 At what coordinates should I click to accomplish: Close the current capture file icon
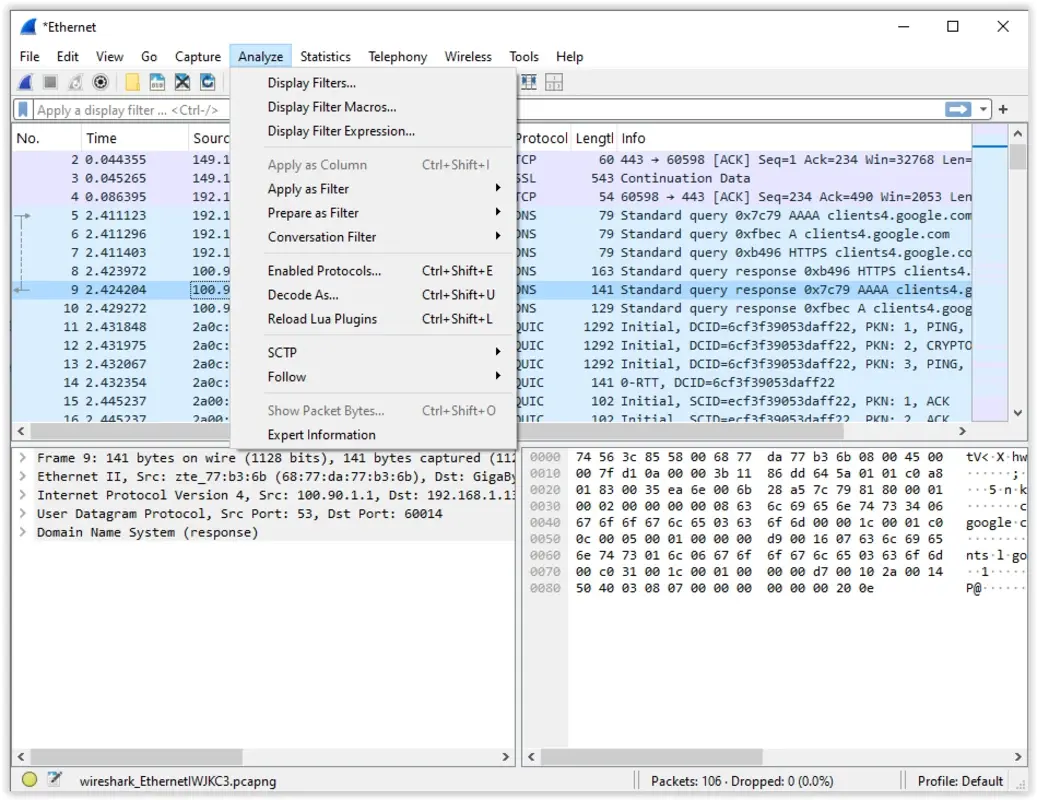(182, 82)
